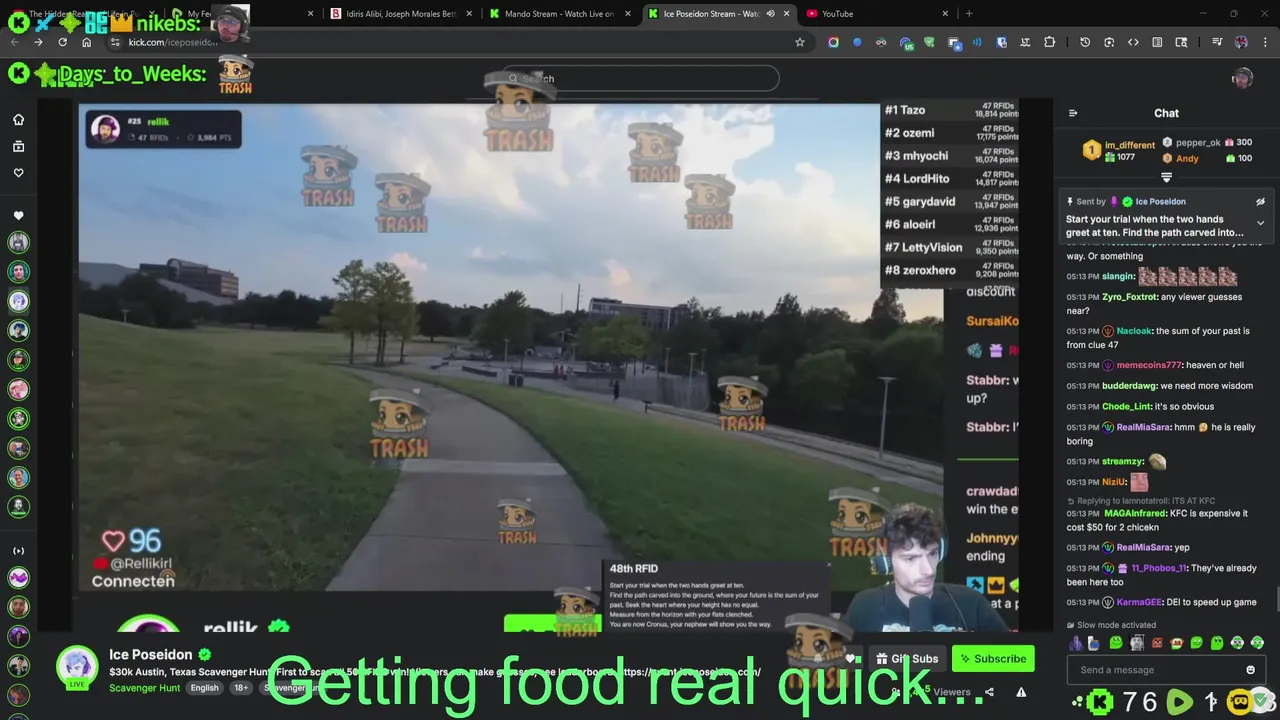Select the 18+ tag
1280x720 pixels.
click(241, 688)
